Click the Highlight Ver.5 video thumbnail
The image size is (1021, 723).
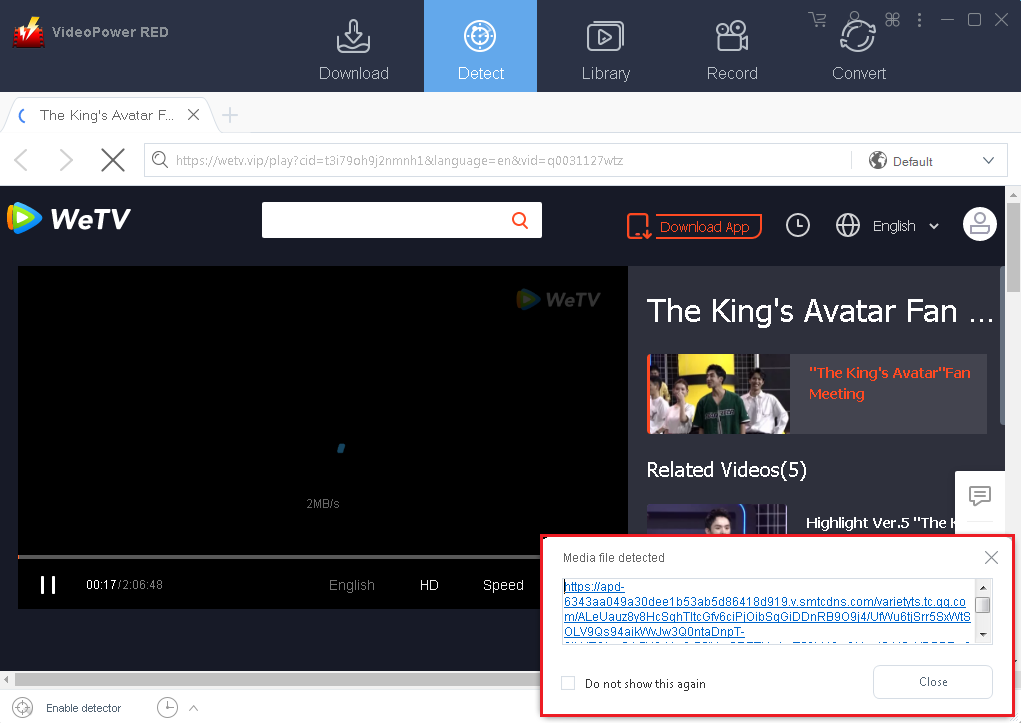[x=717, y=518]
